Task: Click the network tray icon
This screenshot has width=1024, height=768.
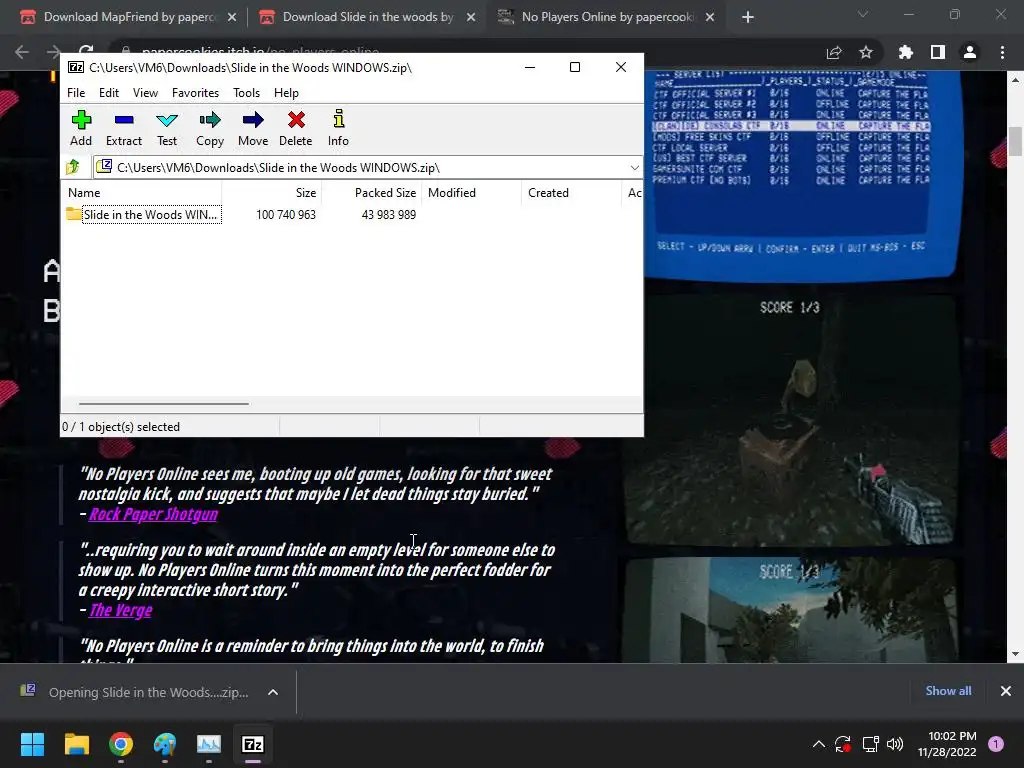Action: click(x=870, y=744)
